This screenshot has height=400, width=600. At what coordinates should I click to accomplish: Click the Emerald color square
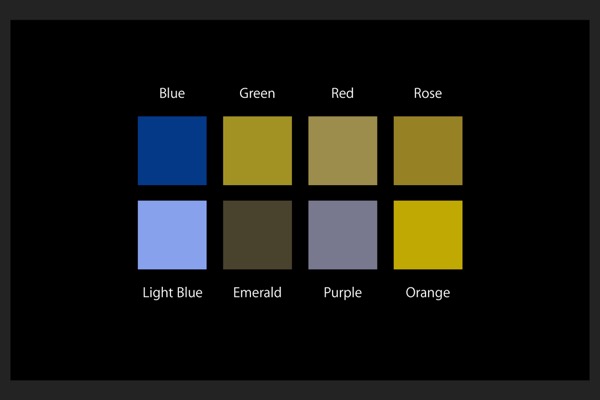258,235
